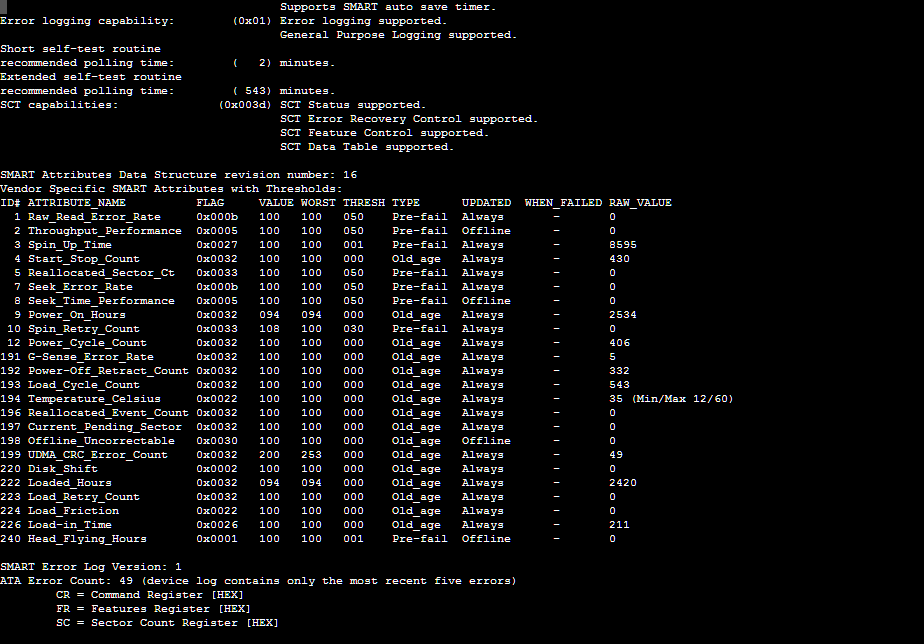
Task: Click Spin_Retry_Count value 108
Action: click(269, 329)
